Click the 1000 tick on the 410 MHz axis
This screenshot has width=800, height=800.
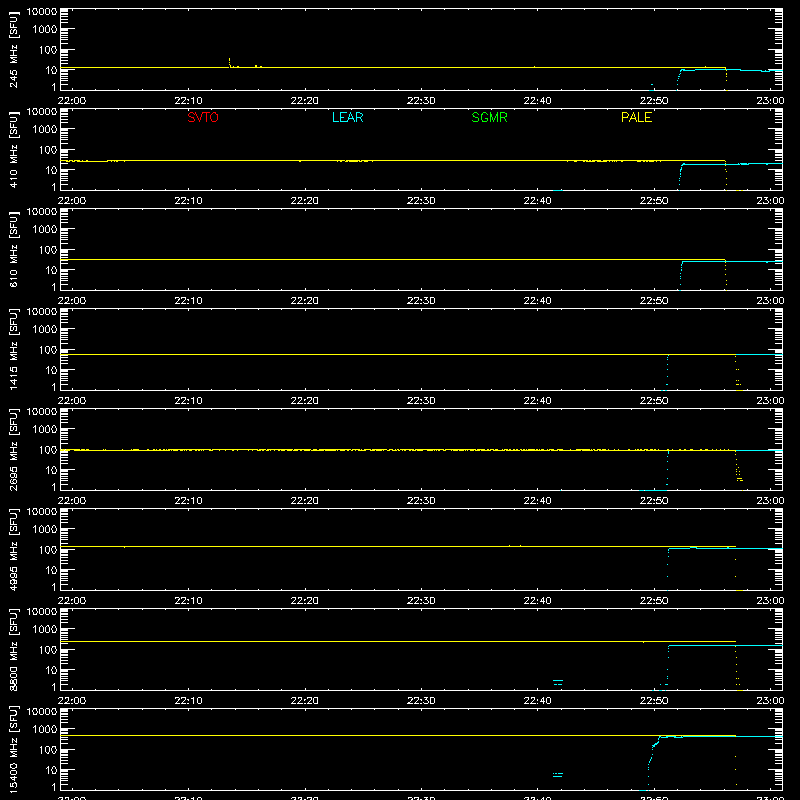coord(45,129)
